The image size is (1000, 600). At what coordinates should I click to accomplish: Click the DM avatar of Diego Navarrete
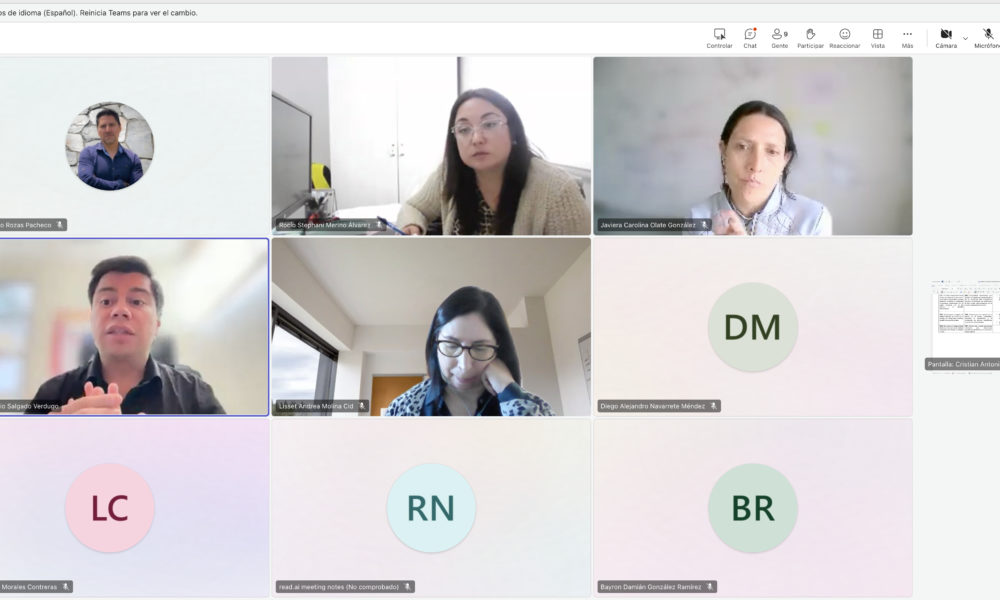click(753, 327)
